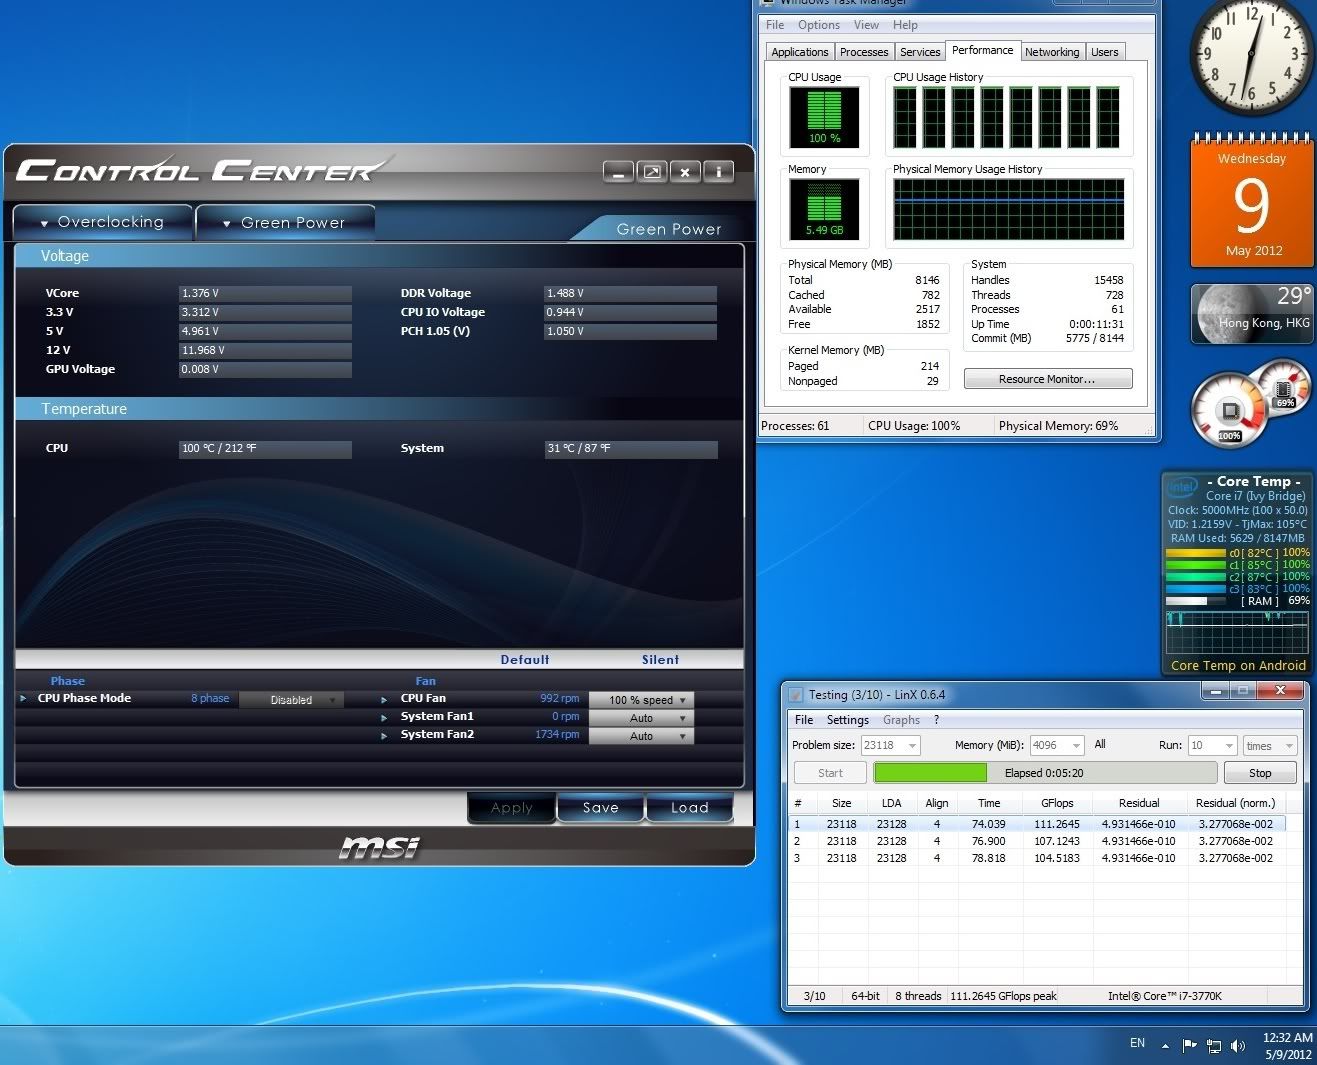Click LinX elapsed progress bar

pos(1045,773)
